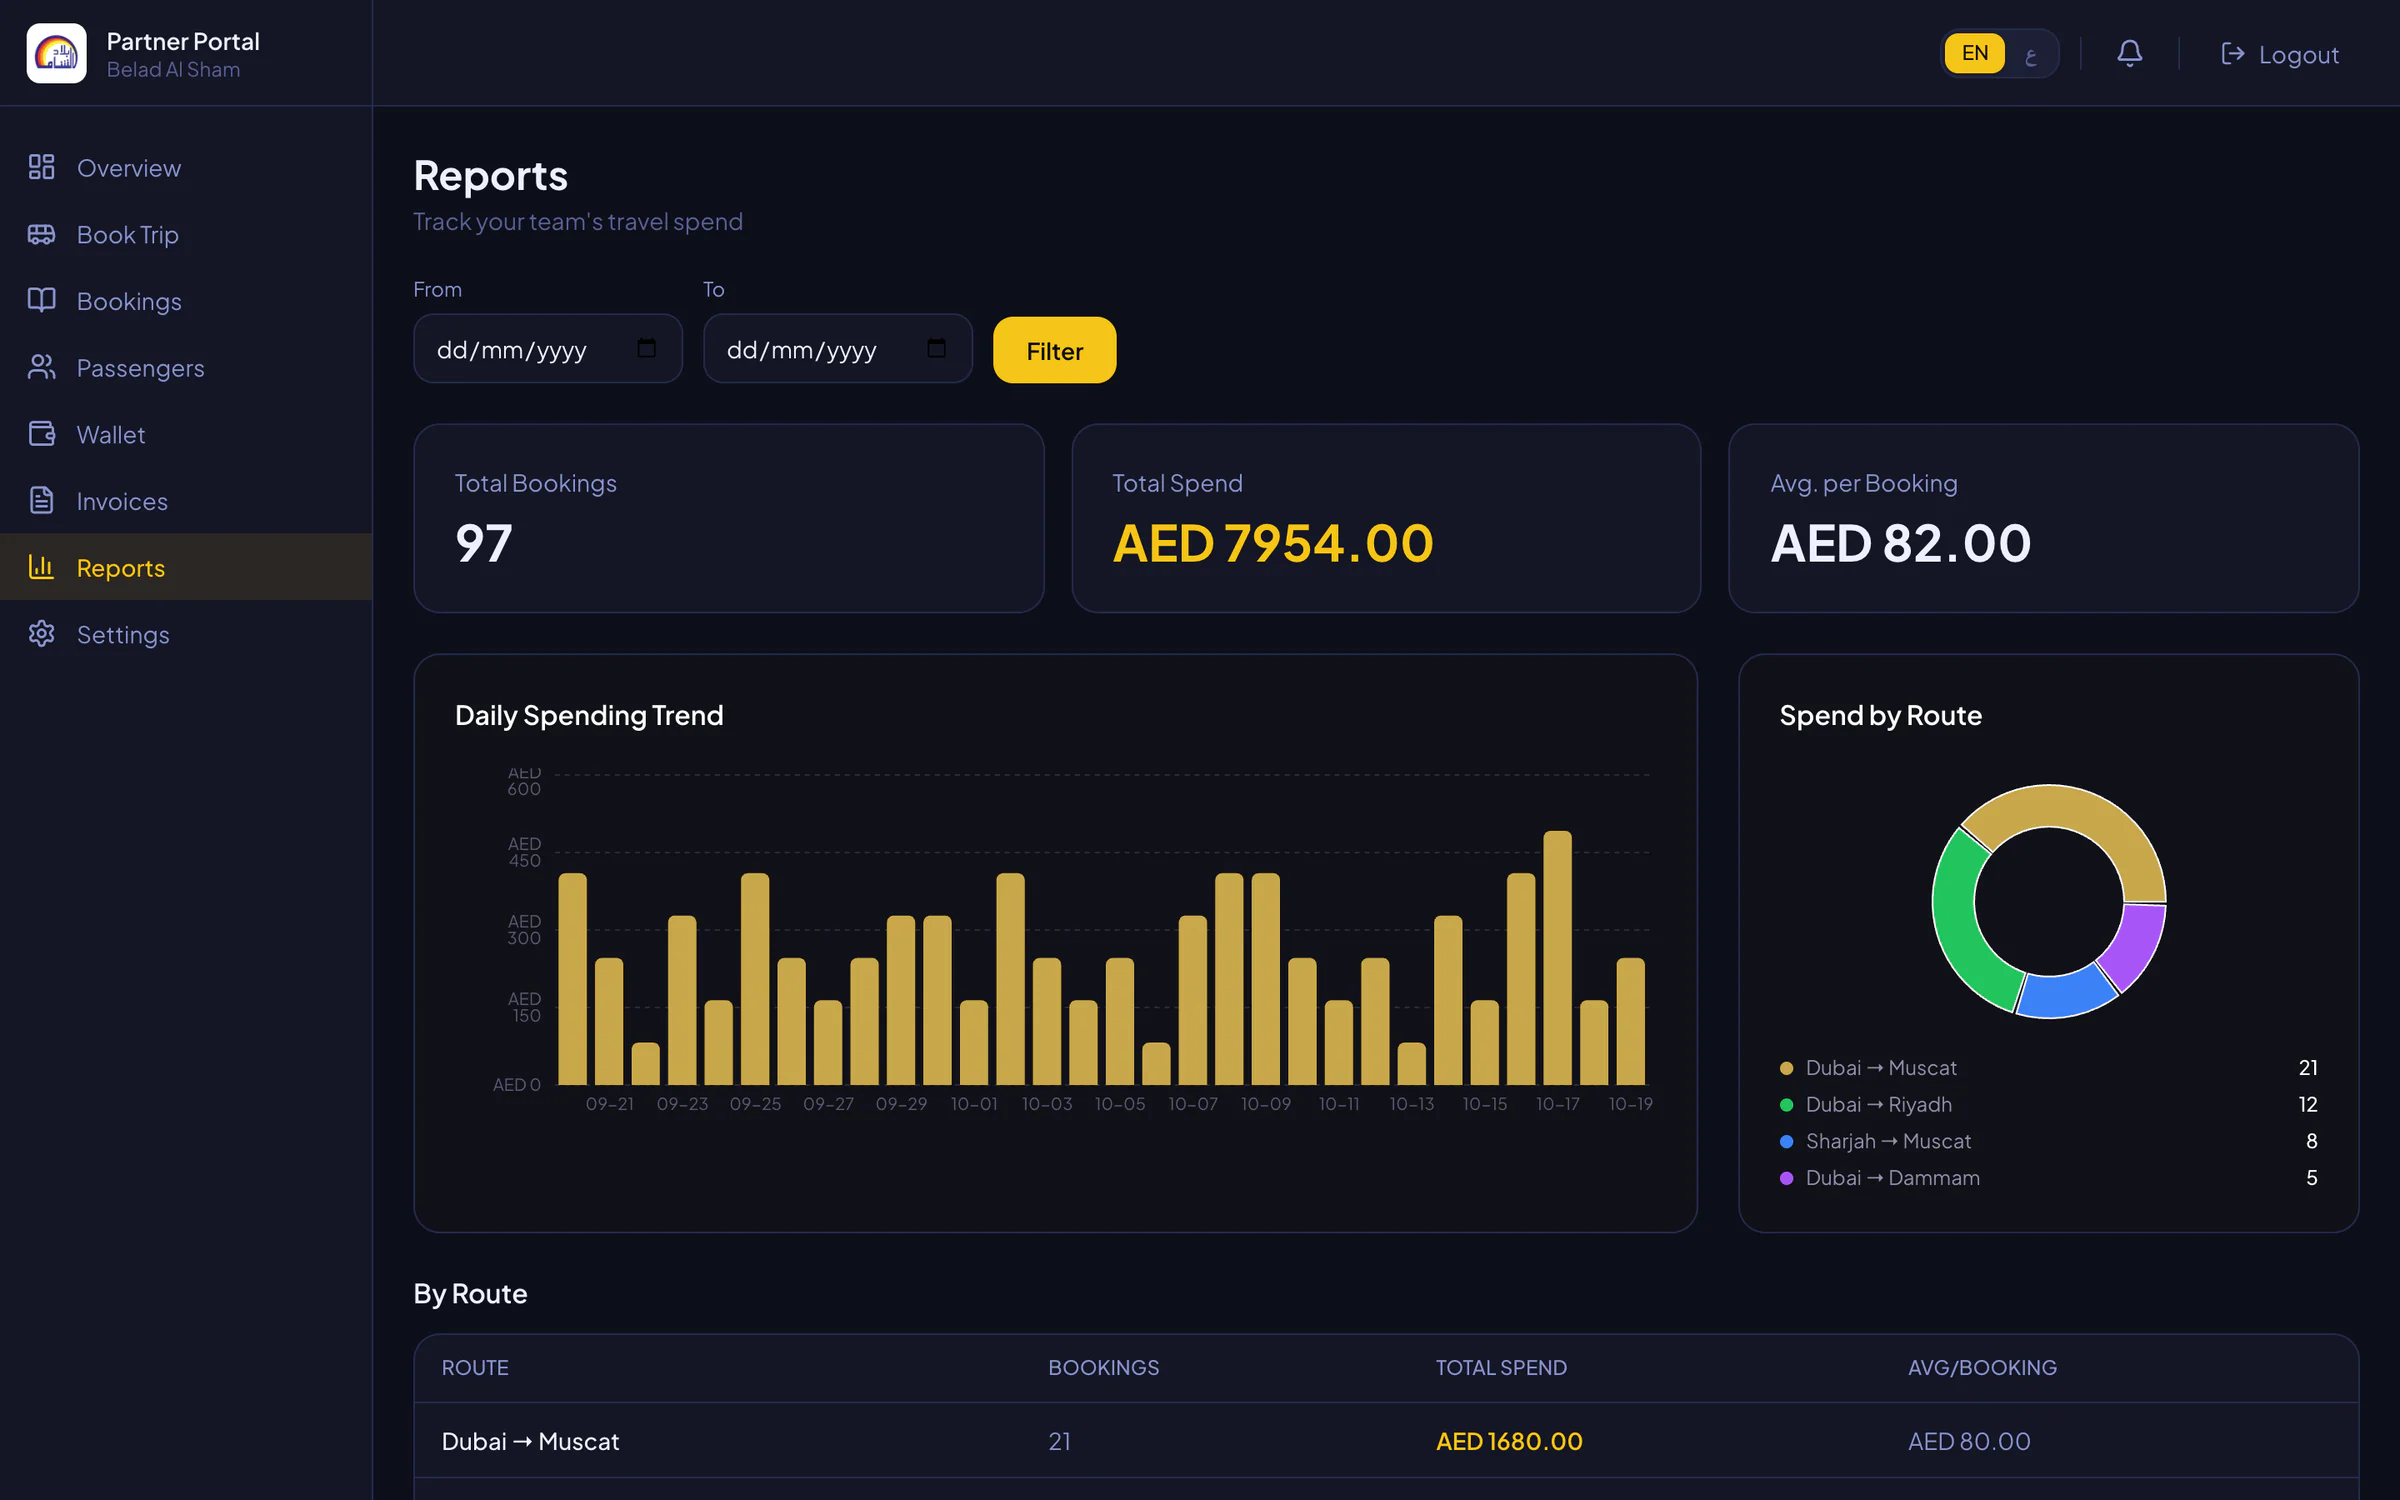This screenshot has width=2400, height=1500.
Task: Click the Logout link
Action: [x=2279, y=54]
